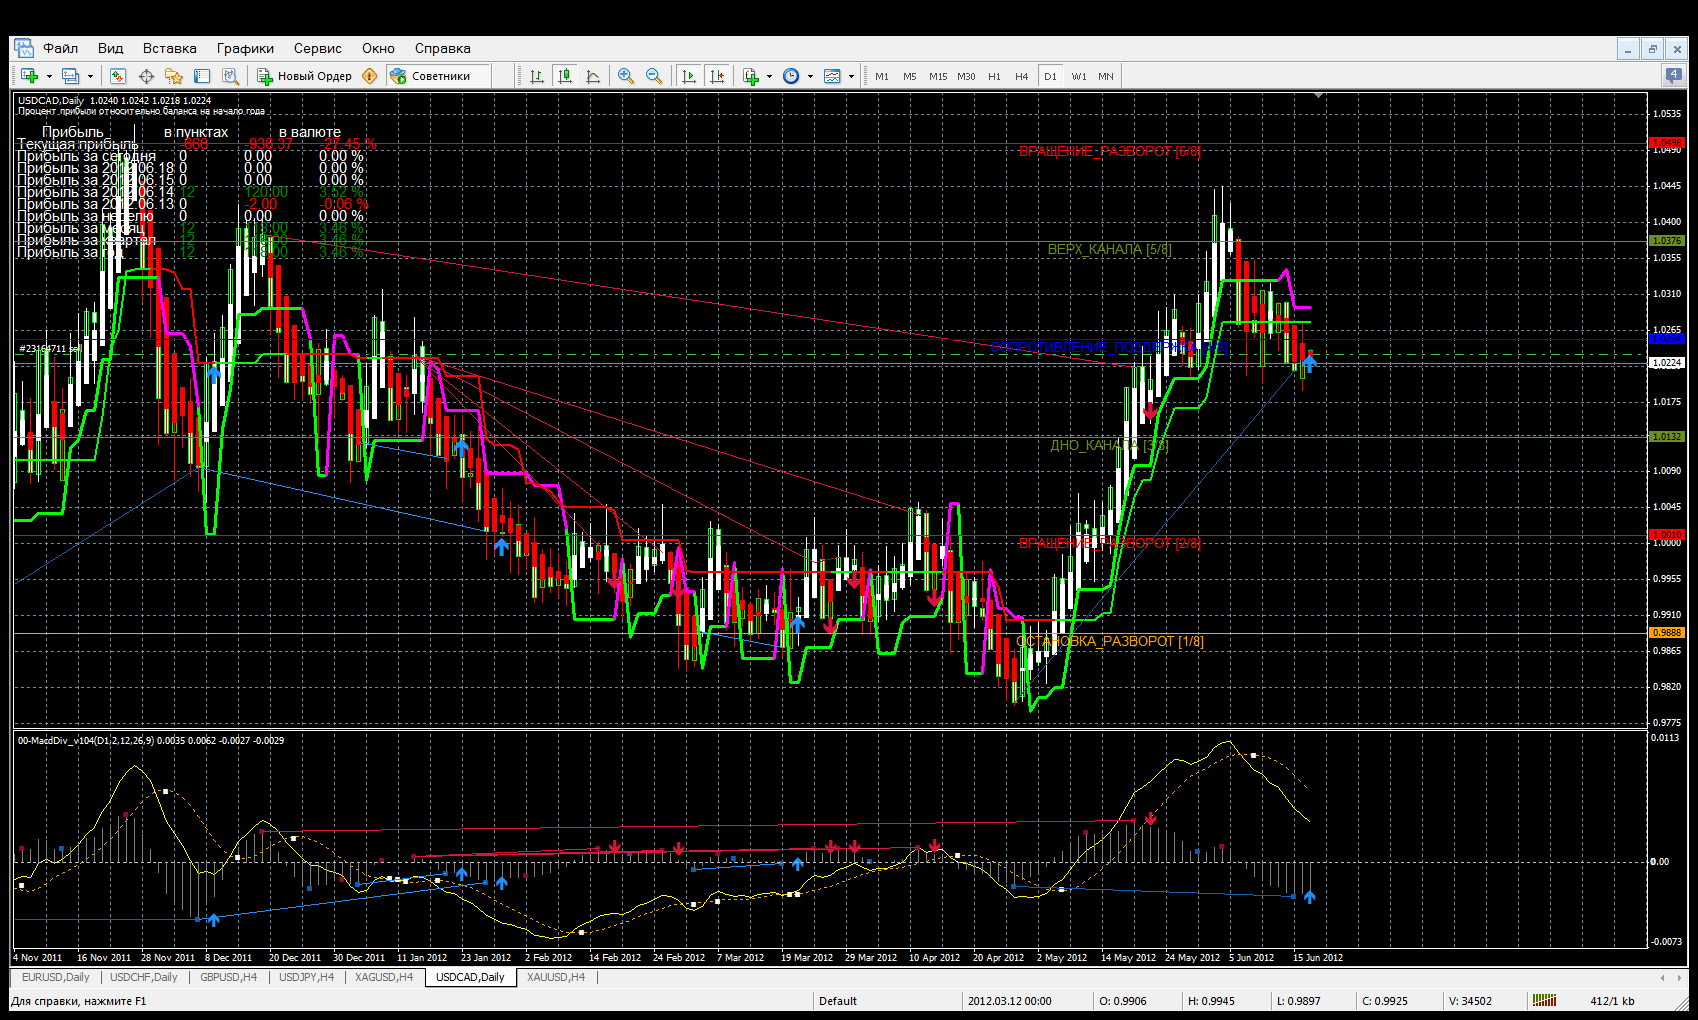The width and height of the screenshot is (1698, 1020).
Task: Switch to the XAUUSD,H4 chart tab
Action: click(x=556, y=977)
